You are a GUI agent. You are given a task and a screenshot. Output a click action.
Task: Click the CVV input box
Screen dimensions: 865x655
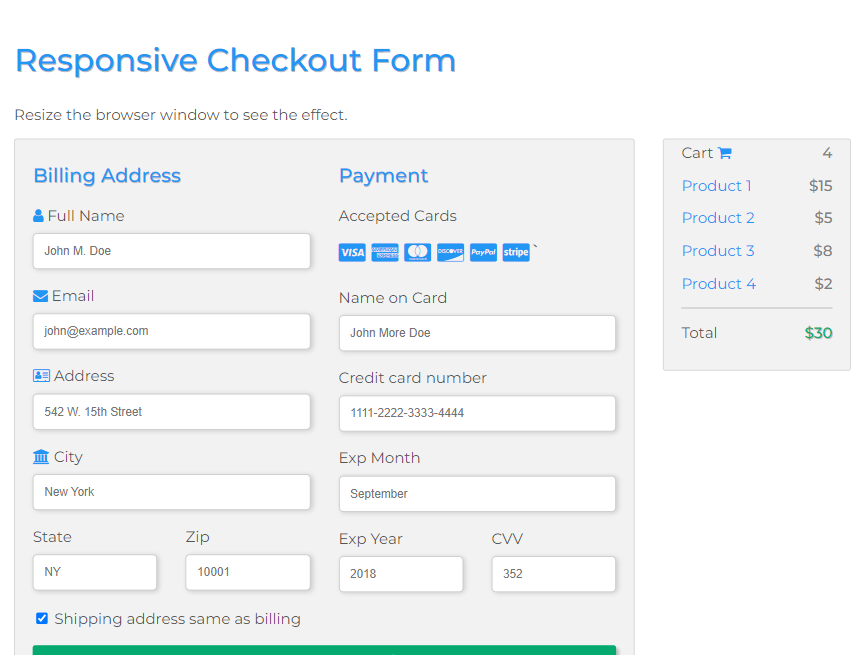pos(553,574)
